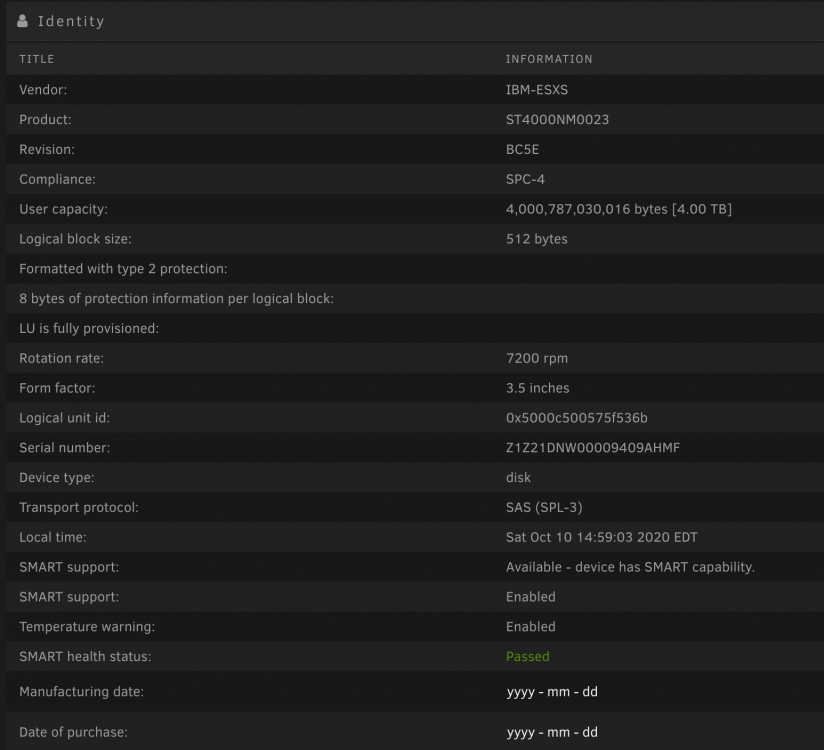Click the 'SMART health status:' label

pos(85,657)
